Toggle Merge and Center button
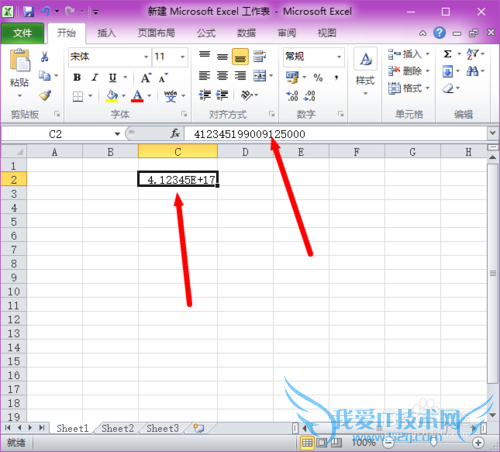Image resolution: width=500 pixels, height=452 pixels. (260, 76)
